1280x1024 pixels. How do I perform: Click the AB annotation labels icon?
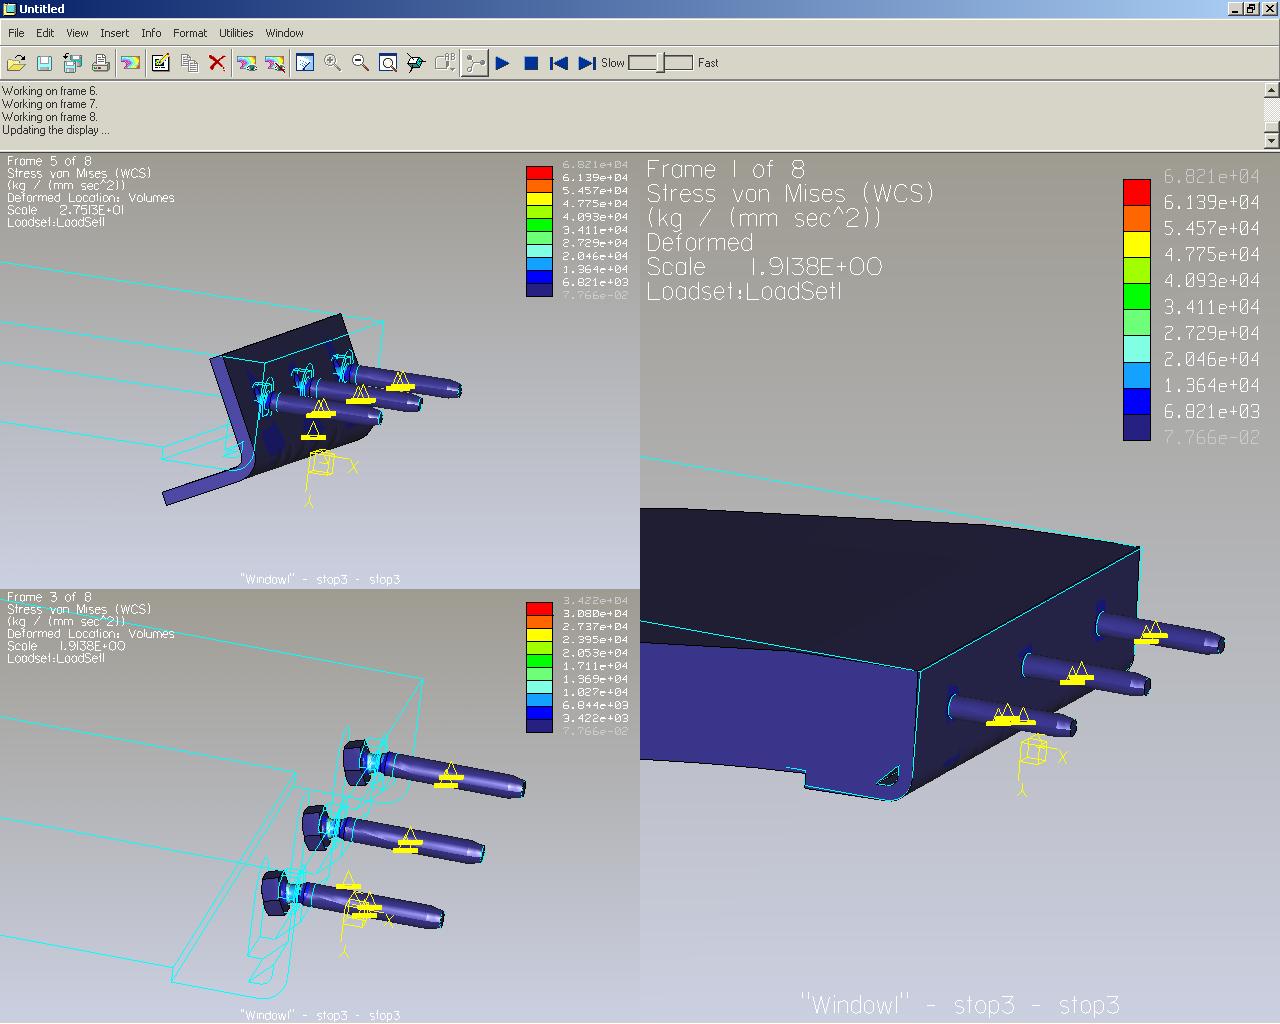445,63
